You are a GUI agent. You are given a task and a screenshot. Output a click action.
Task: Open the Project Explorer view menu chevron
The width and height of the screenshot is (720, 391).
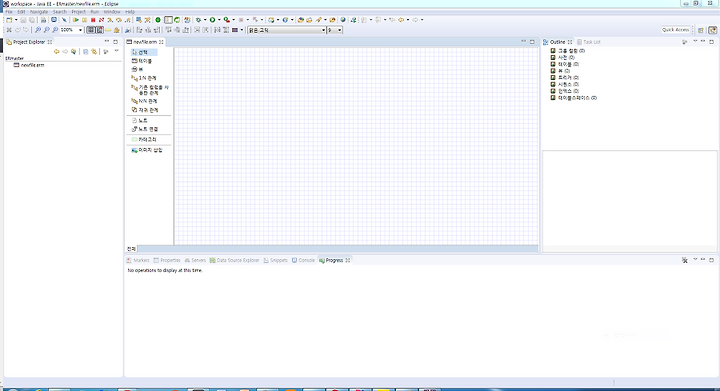pyautogui.click(x=116, y=51)
